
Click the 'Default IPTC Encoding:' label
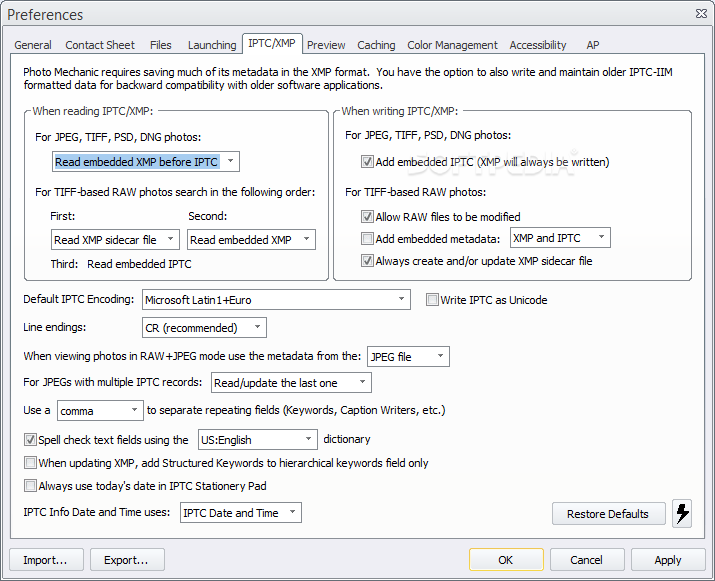(x=79, y=299)
